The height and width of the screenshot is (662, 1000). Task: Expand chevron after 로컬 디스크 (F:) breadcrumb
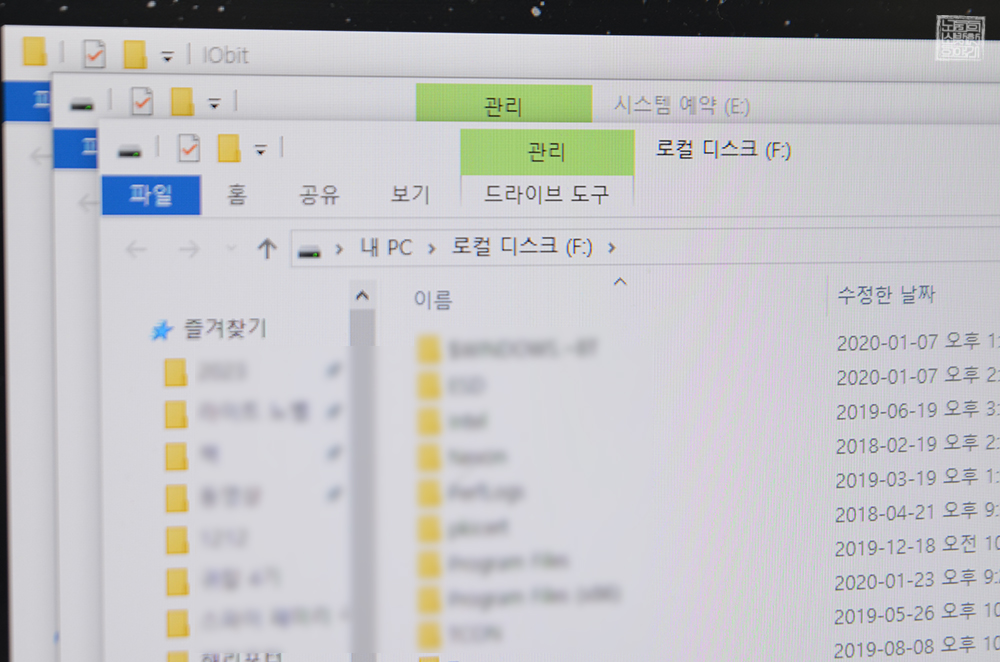(x=612, y=247)
